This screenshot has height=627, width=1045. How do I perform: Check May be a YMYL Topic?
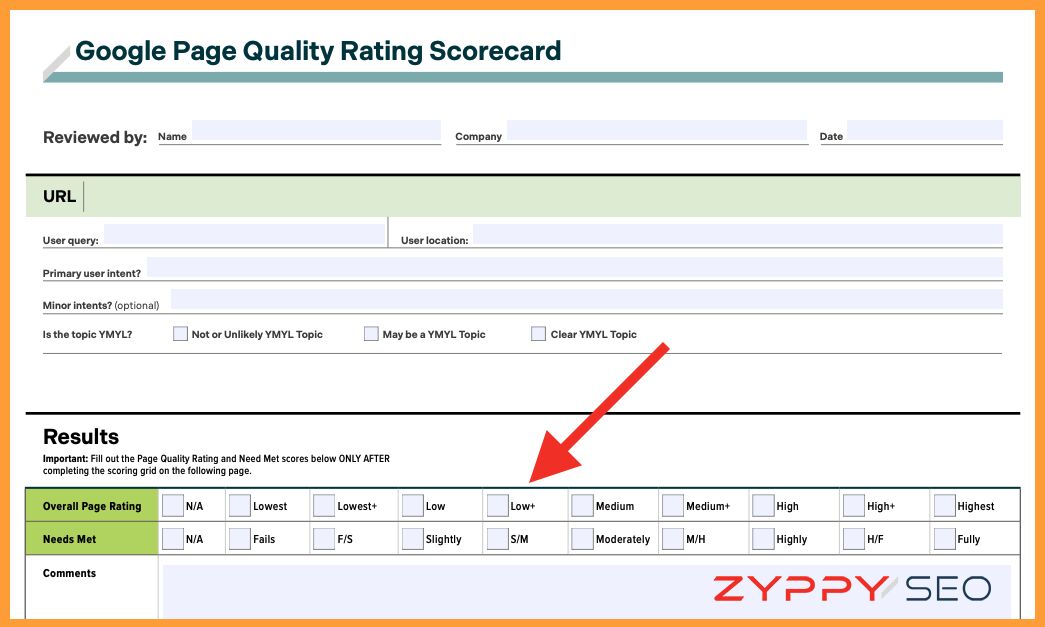point(371,334)
